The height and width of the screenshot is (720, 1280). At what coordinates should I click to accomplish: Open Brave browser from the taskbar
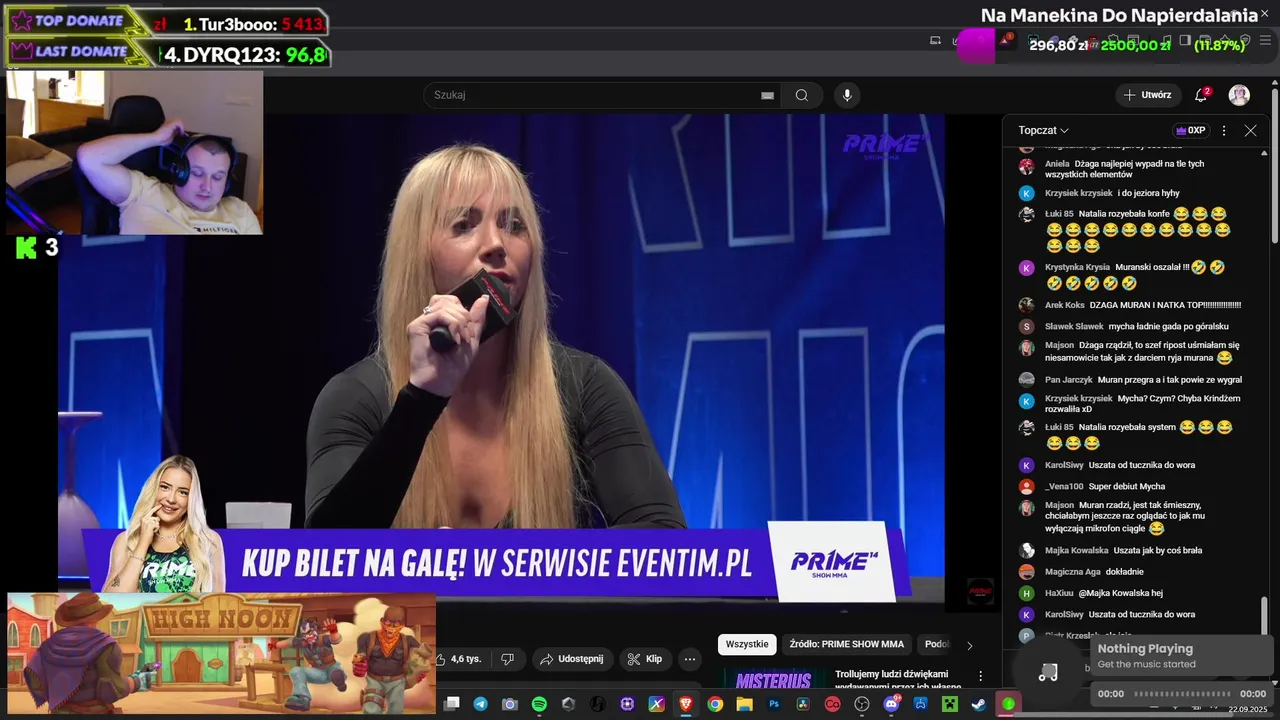[686, 704]
